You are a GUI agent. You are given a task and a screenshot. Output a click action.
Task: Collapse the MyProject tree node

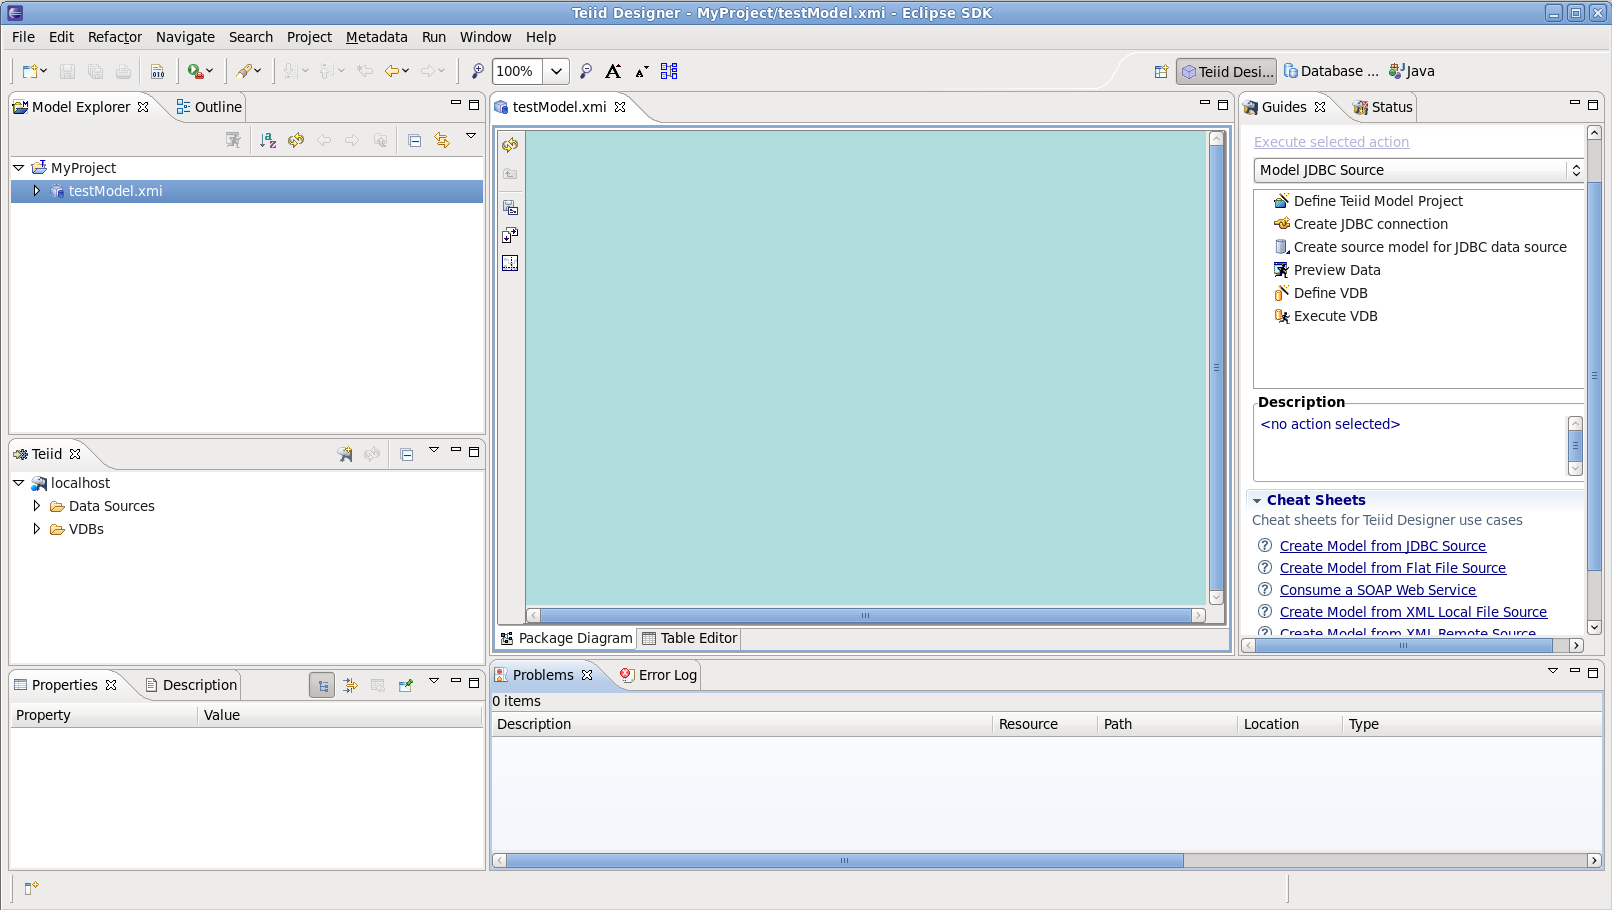click(x=19, y=168)
